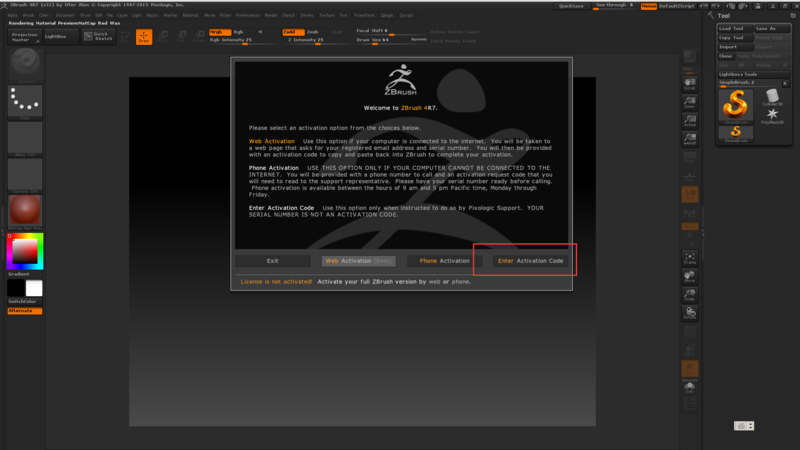
Task: Expand the Texture Off selector
Action: pos(24,175)
